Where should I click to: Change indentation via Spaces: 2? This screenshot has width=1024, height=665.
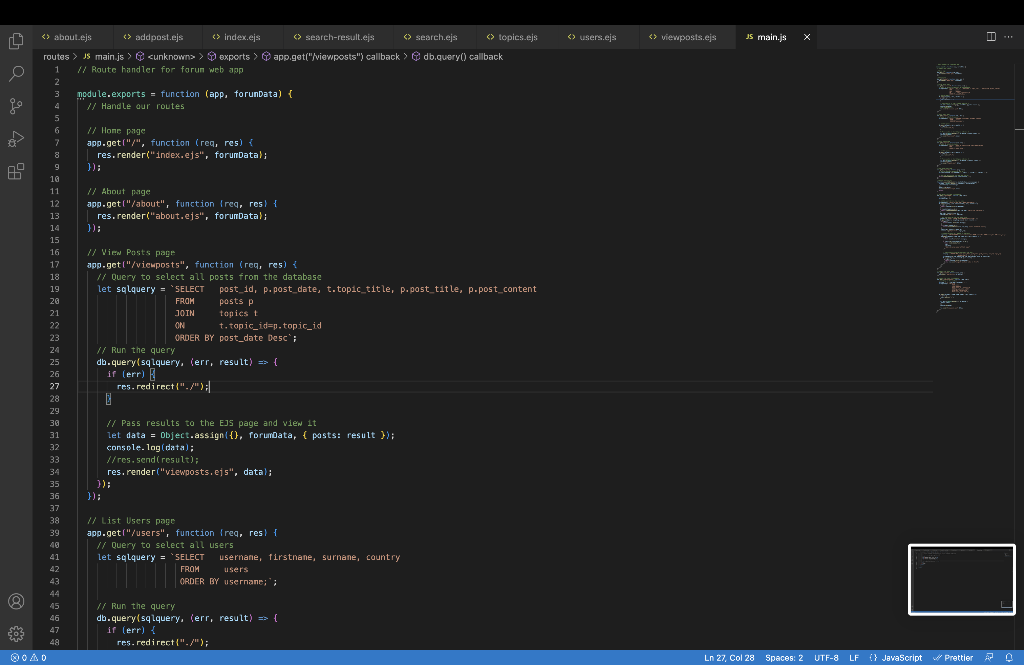(784, 658)
